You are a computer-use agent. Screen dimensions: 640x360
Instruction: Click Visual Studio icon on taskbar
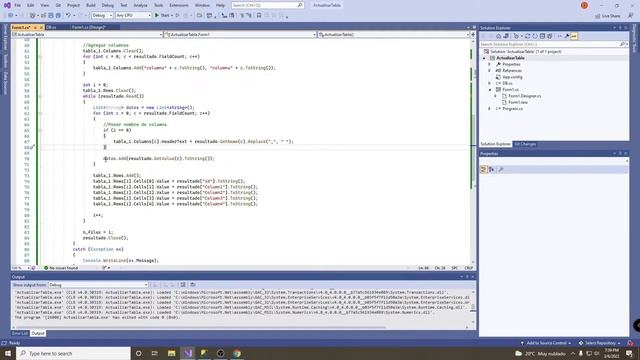pos(188,353)
